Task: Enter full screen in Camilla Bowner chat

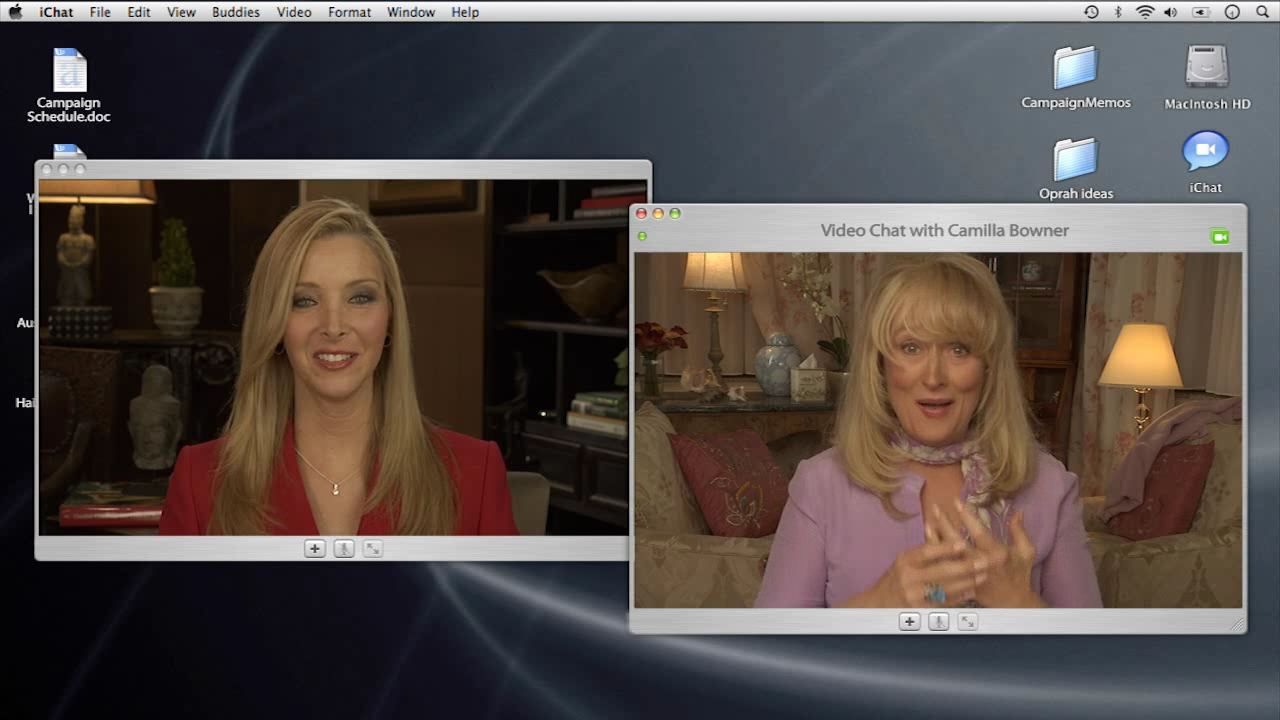Action: [967, 621]
